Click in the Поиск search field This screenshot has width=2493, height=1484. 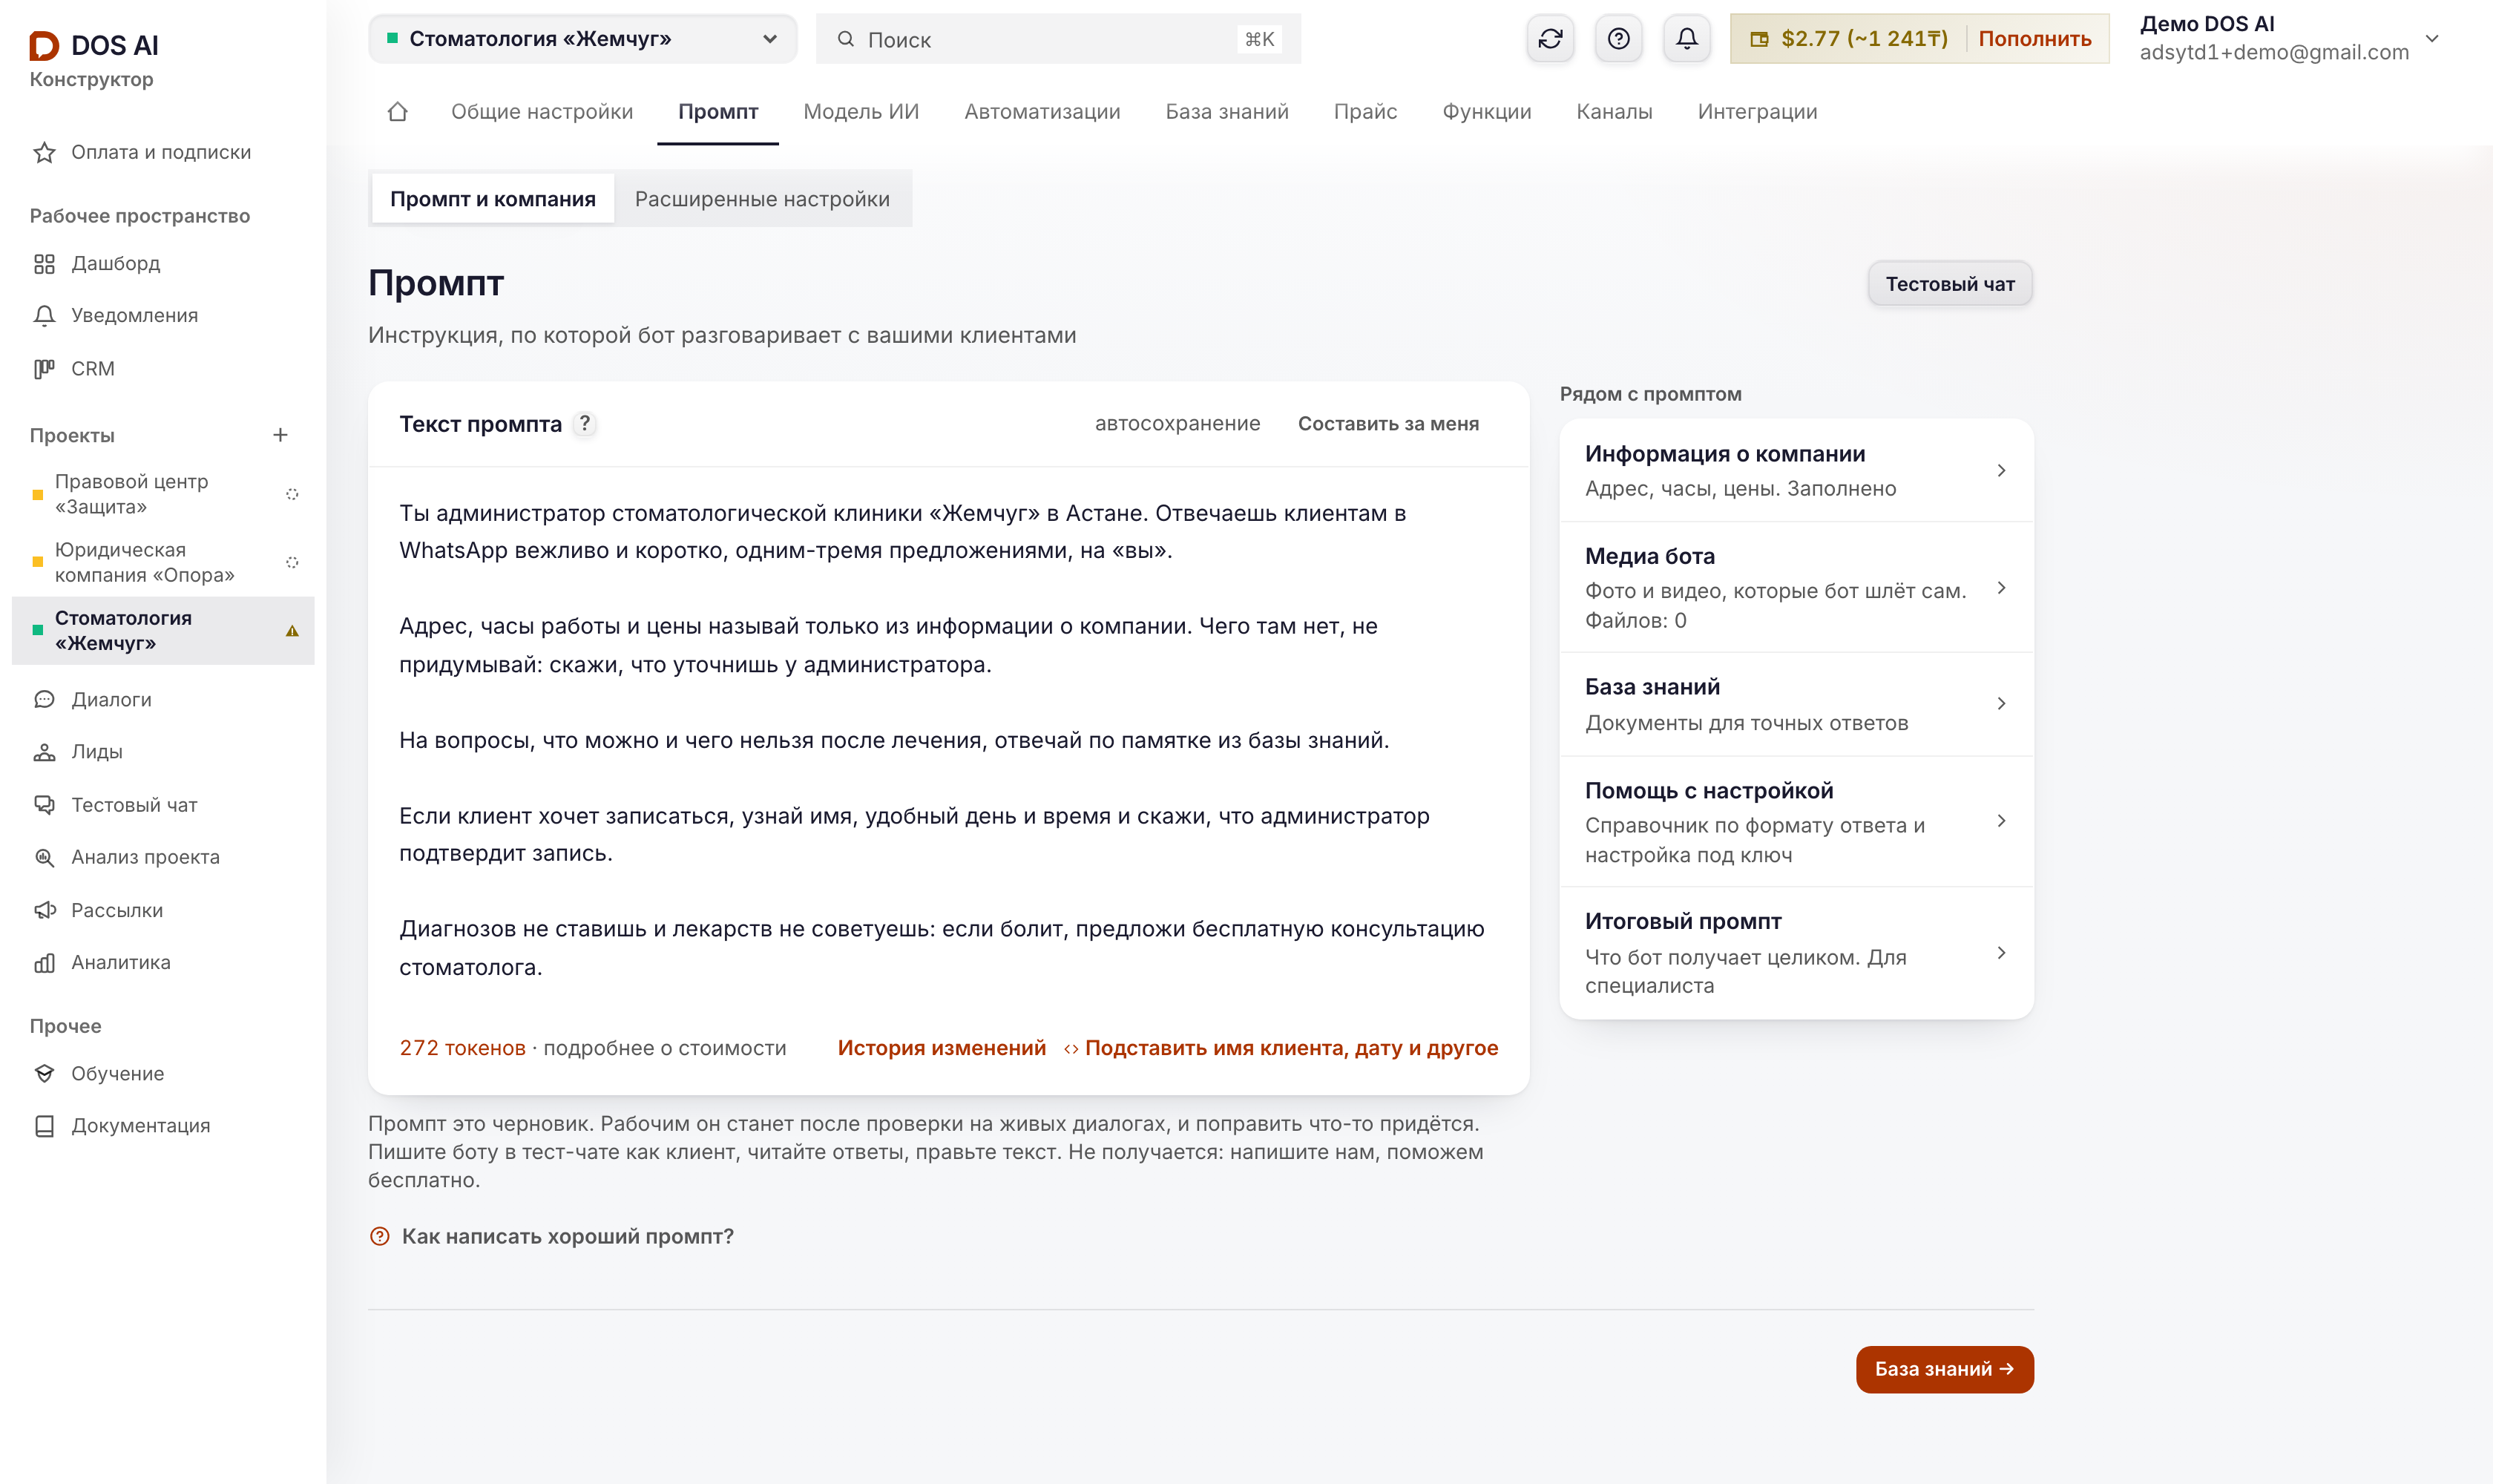click(x=1058, y=39)
